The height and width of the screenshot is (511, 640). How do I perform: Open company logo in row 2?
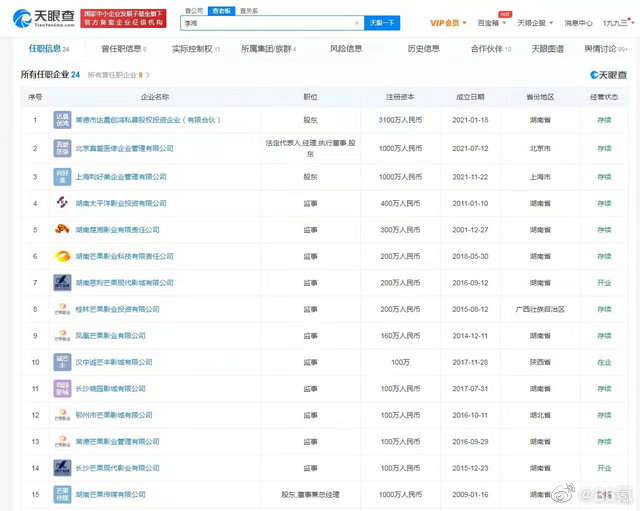point(62,148)
